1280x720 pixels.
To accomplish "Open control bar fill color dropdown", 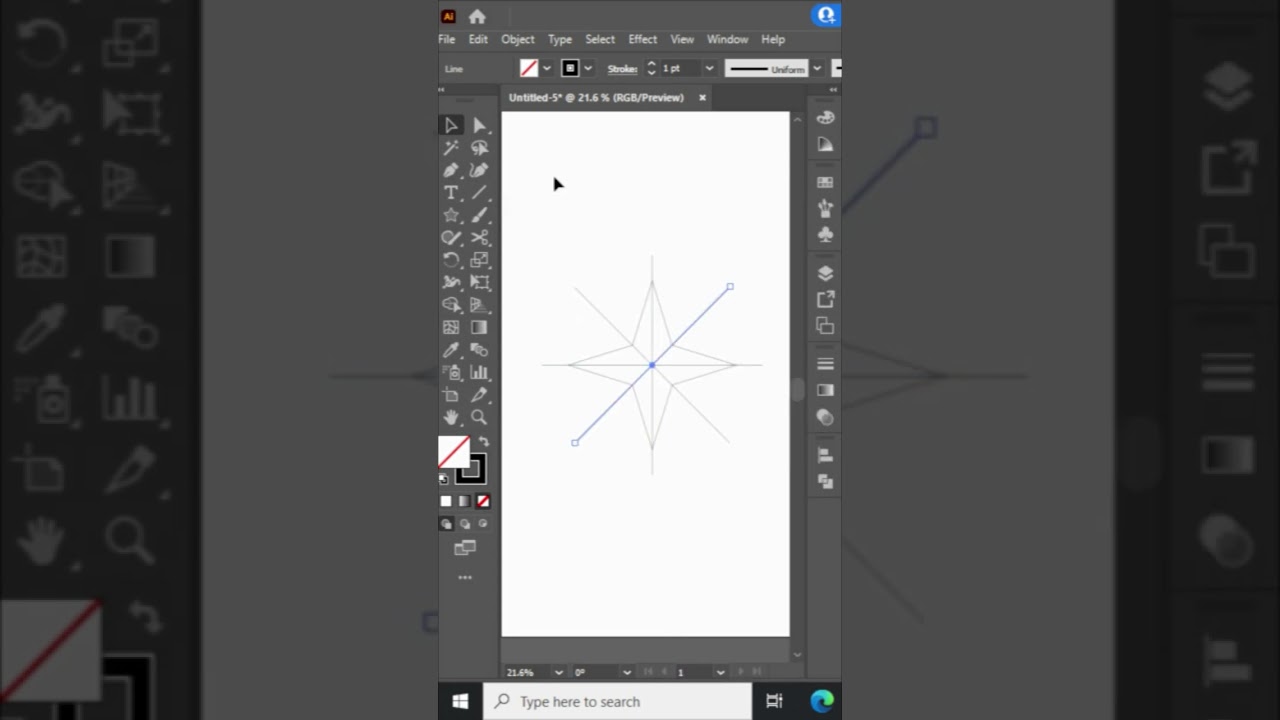I will point(547,69).
